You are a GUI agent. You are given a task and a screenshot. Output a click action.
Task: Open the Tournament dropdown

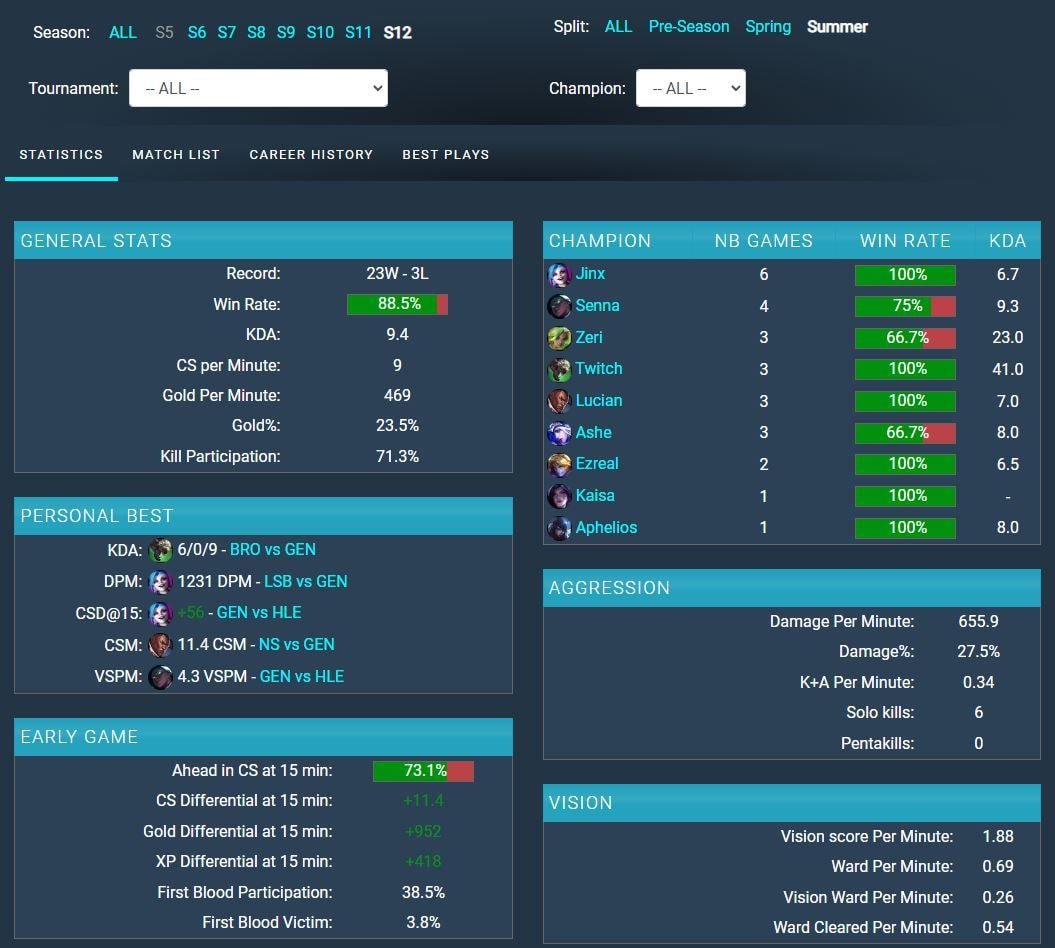[258, 88]
